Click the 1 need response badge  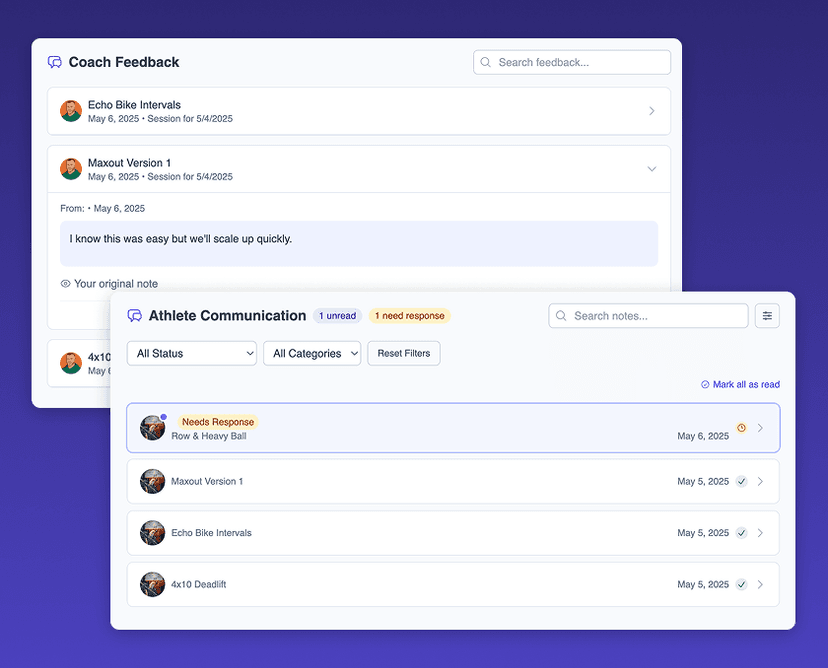point(410,316)
